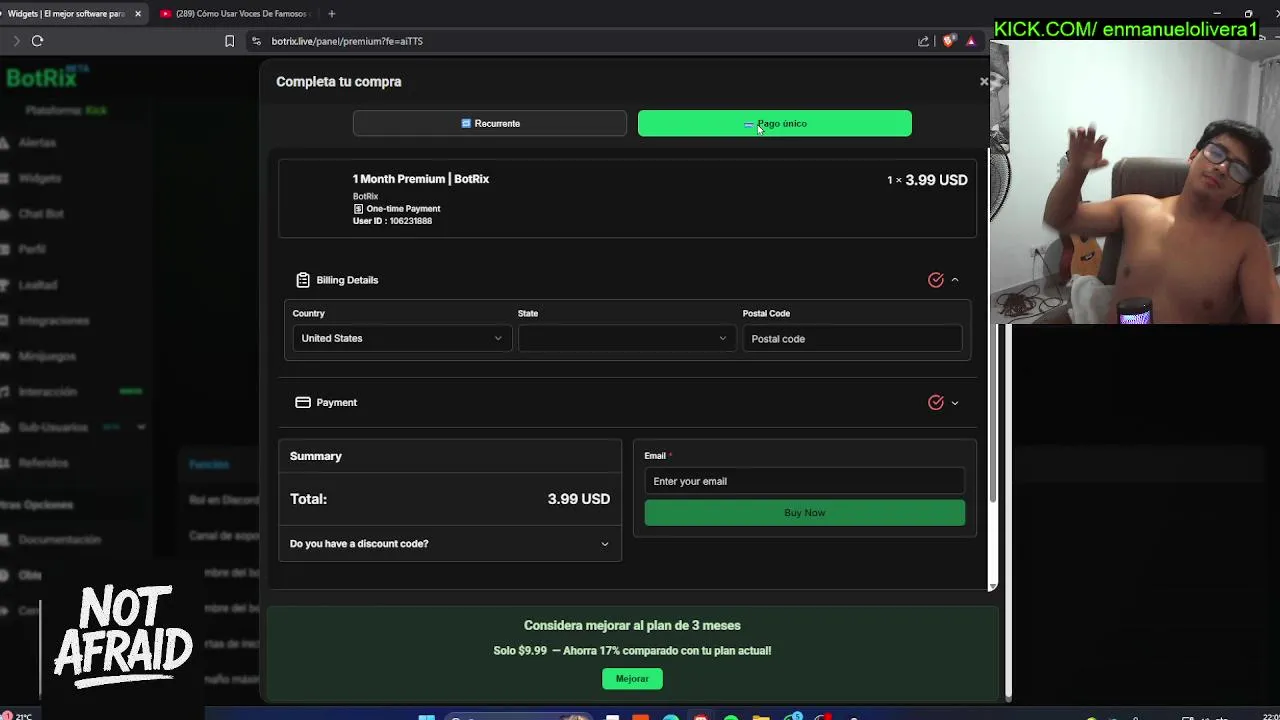Reload the browser page
Viewport: 1280px width, 720px height.
pos(37,41)
